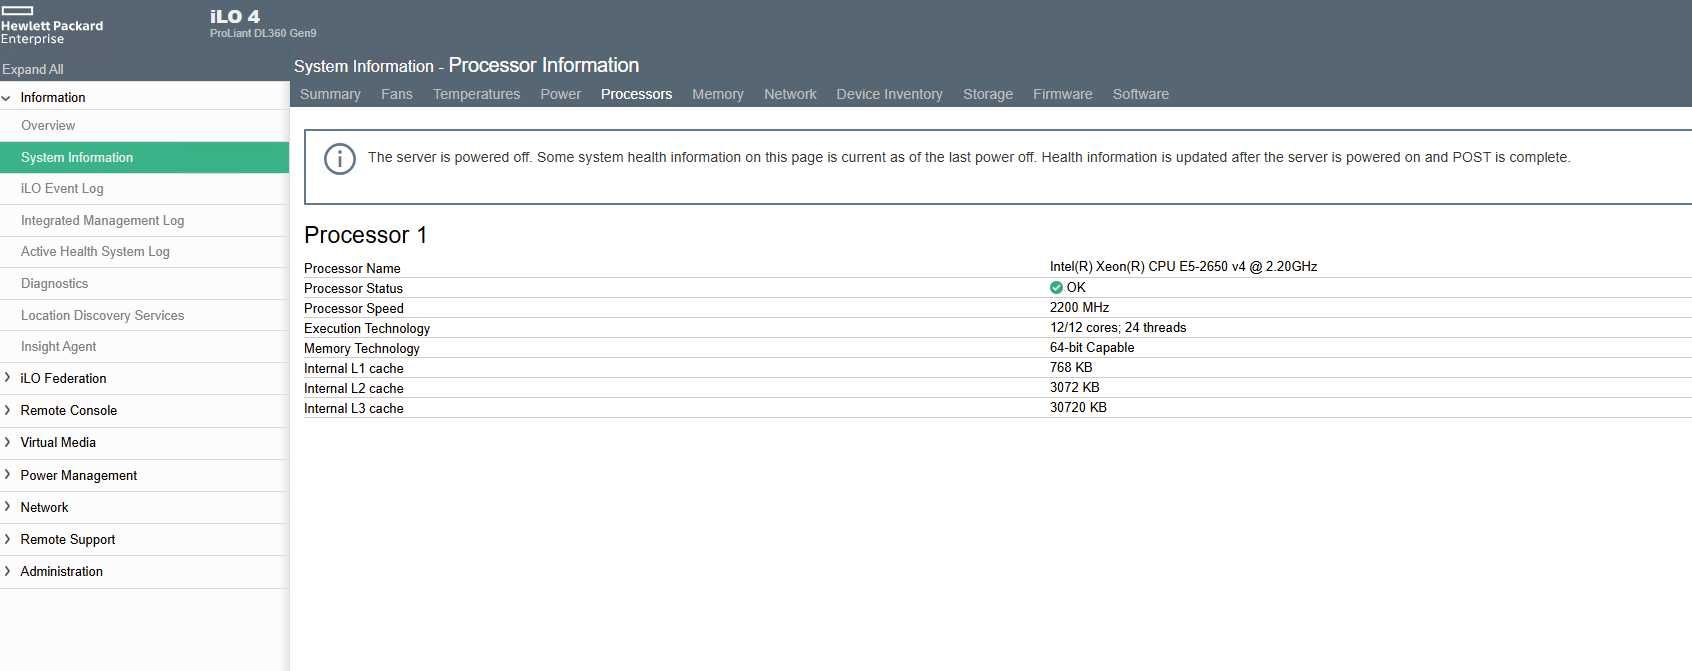Click the Processor Information page title
Image resolution: width=1692 pixels, height=671 pixels.
coord(544,65)
